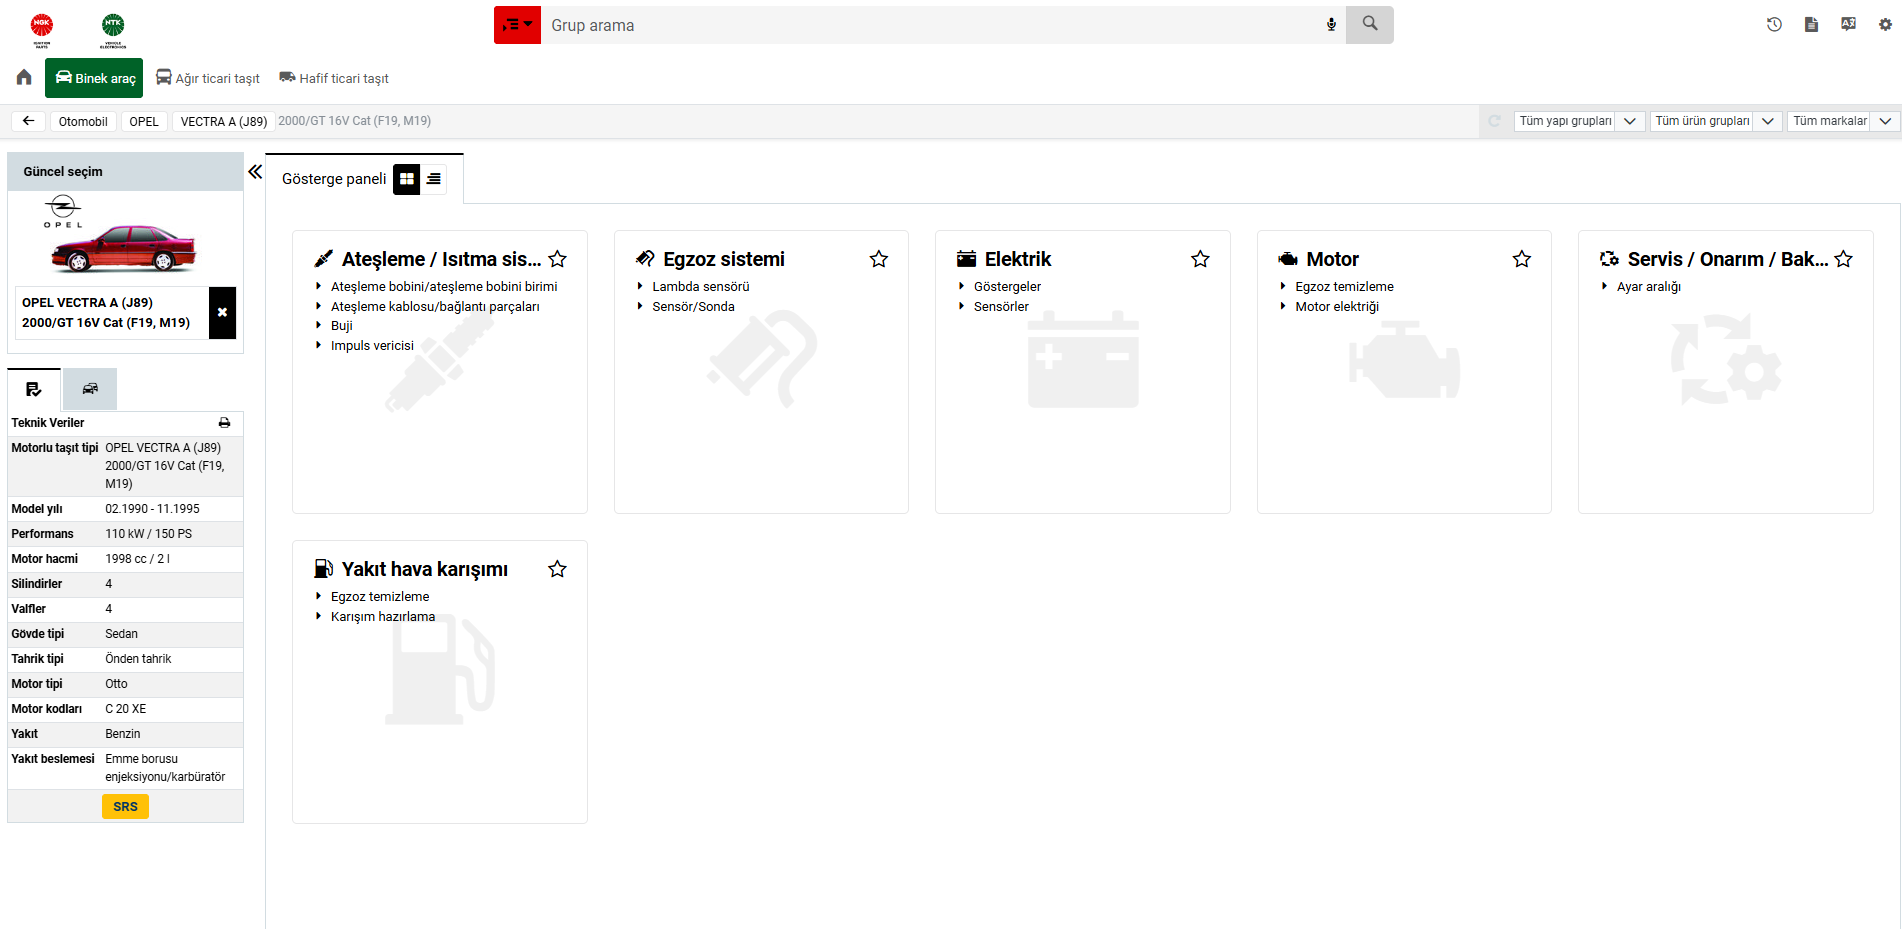This screenshot has height=929, width=1902.
Task: Open the Egzoz sistemi heading
Action: click(x=724, y=259)
